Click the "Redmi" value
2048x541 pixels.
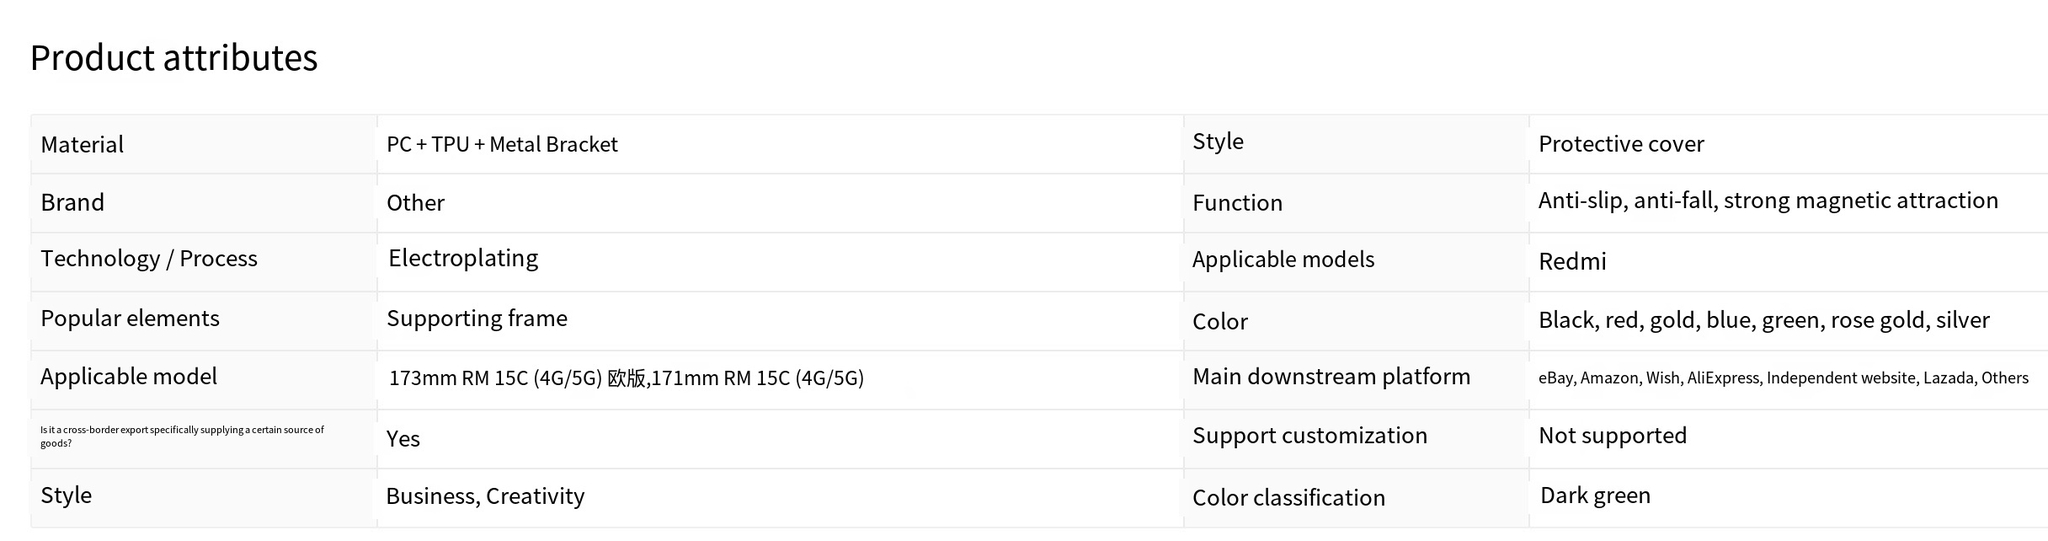1572,262
